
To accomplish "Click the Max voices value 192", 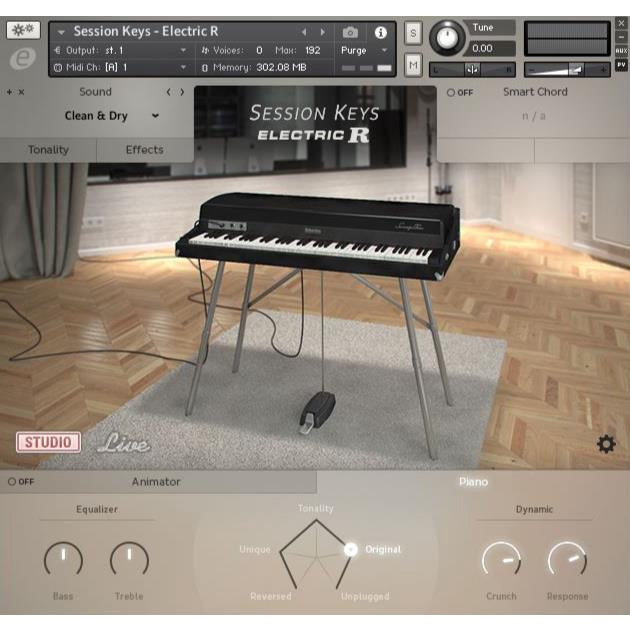I will click(313, 51).
